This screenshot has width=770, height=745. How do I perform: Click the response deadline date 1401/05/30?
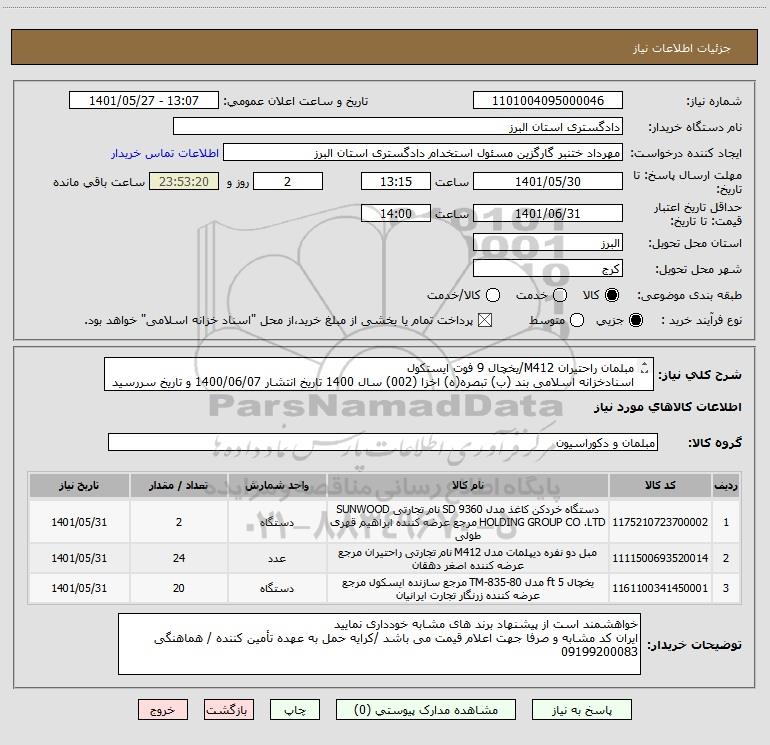tap(548, 181)
